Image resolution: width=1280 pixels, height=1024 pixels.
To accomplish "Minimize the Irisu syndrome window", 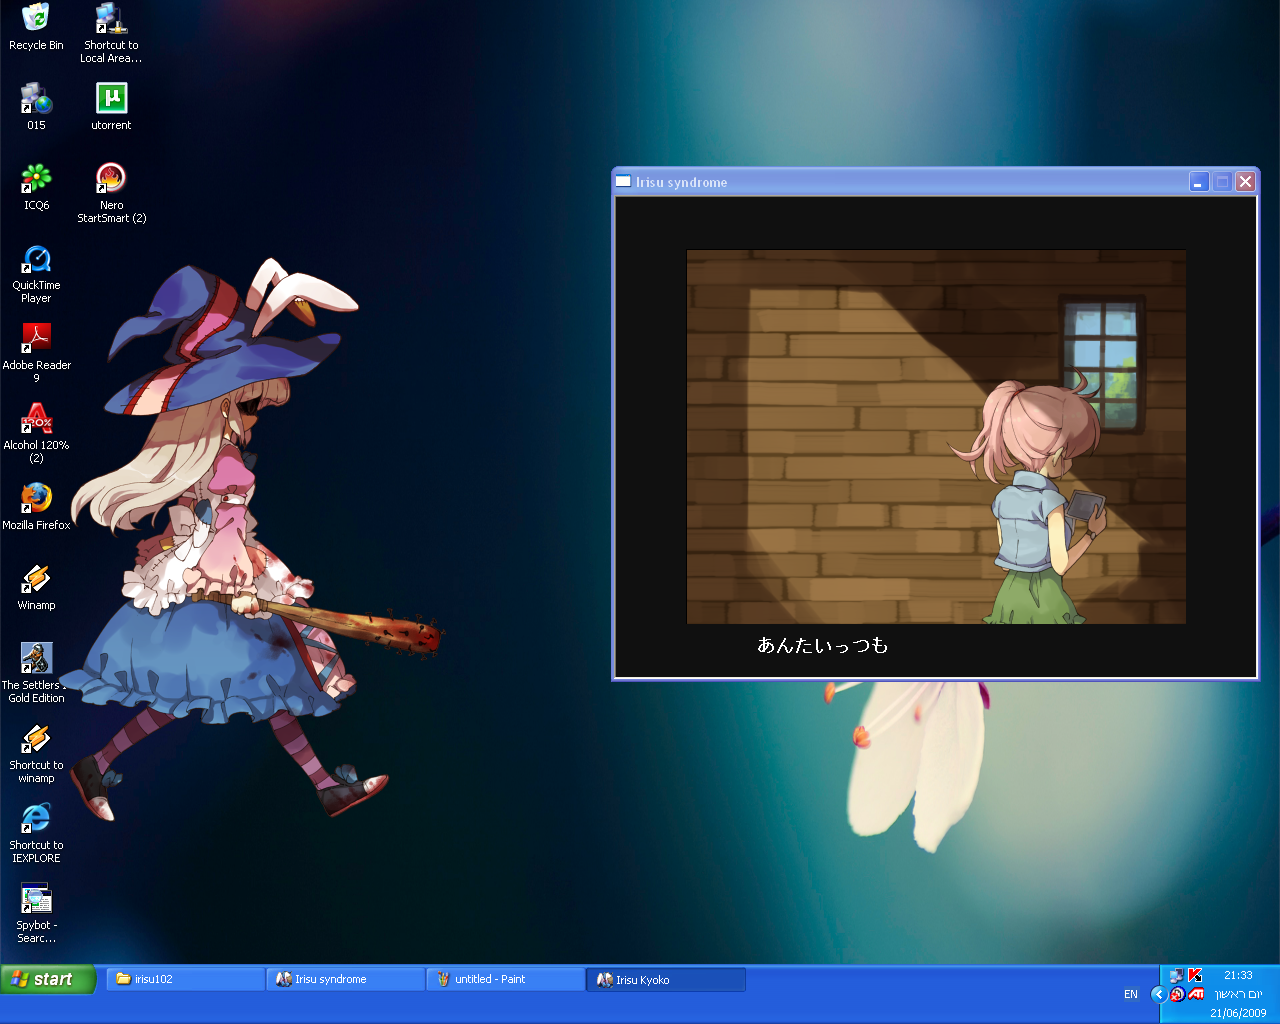I will (1199, 182).
